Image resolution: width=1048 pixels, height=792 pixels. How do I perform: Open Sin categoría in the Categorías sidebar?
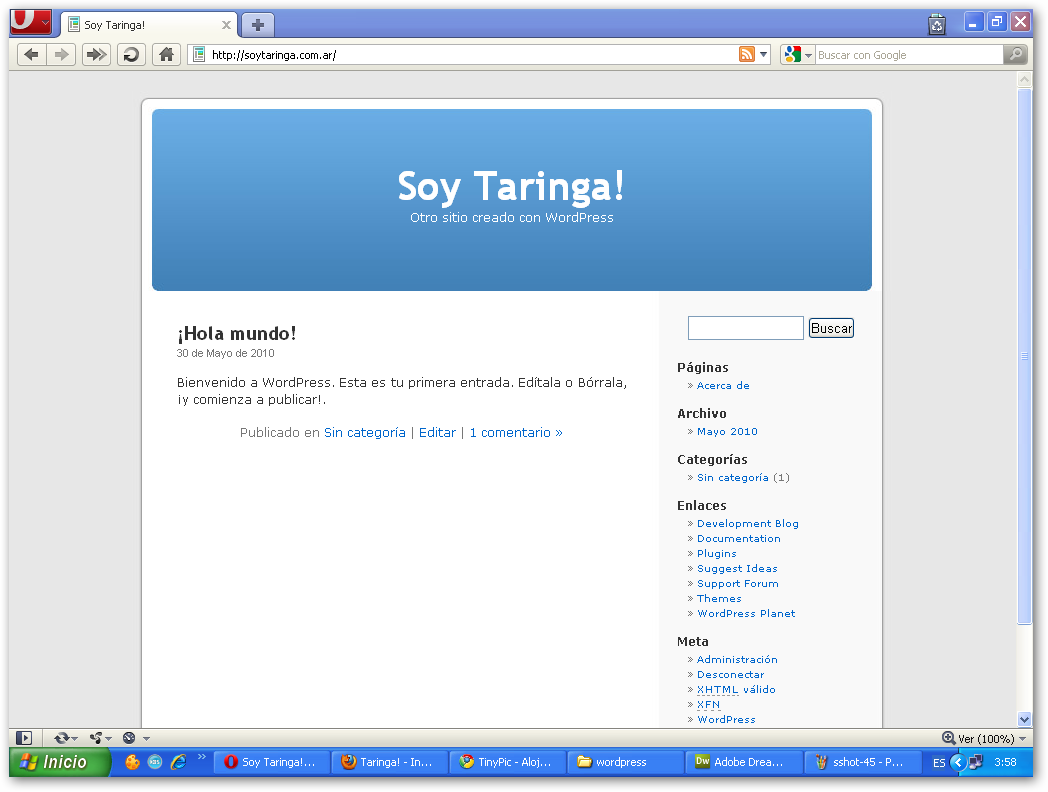pyautogui.click(x=733, y=478)
